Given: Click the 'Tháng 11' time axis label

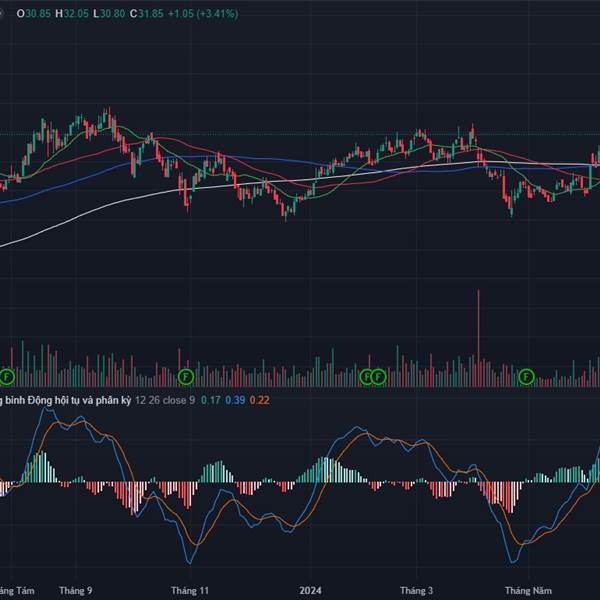Looking at the screenshot, I should [x=190, y=590].
